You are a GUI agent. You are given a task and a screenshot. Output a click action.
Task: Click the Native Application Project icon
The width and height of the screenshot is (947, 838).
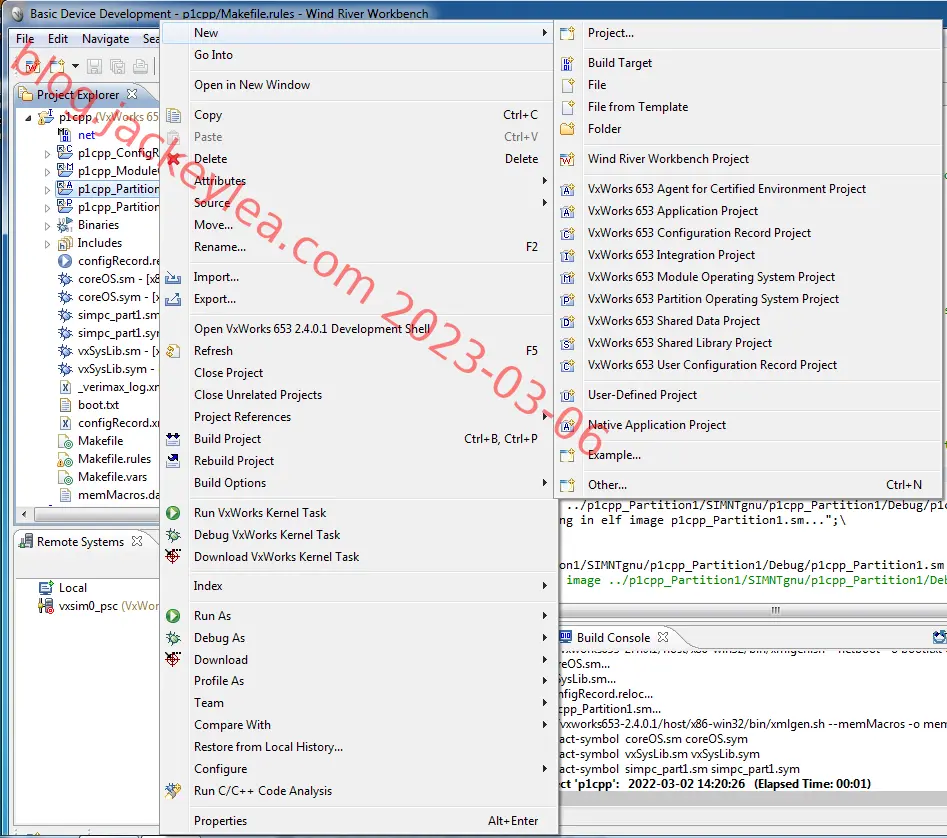[567, 425]
